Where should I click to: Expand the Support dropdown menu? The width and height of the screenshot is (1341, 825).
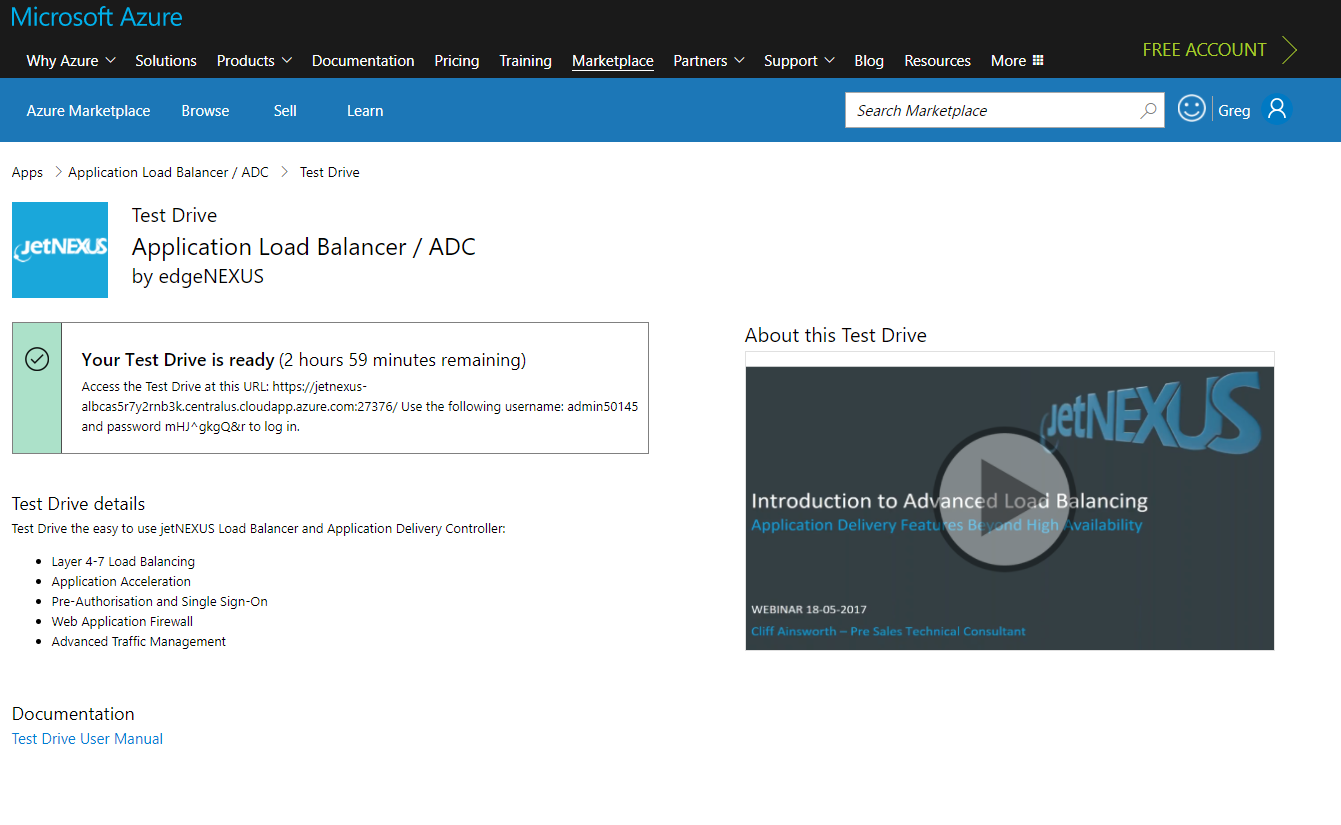click(x=799, y=61)
